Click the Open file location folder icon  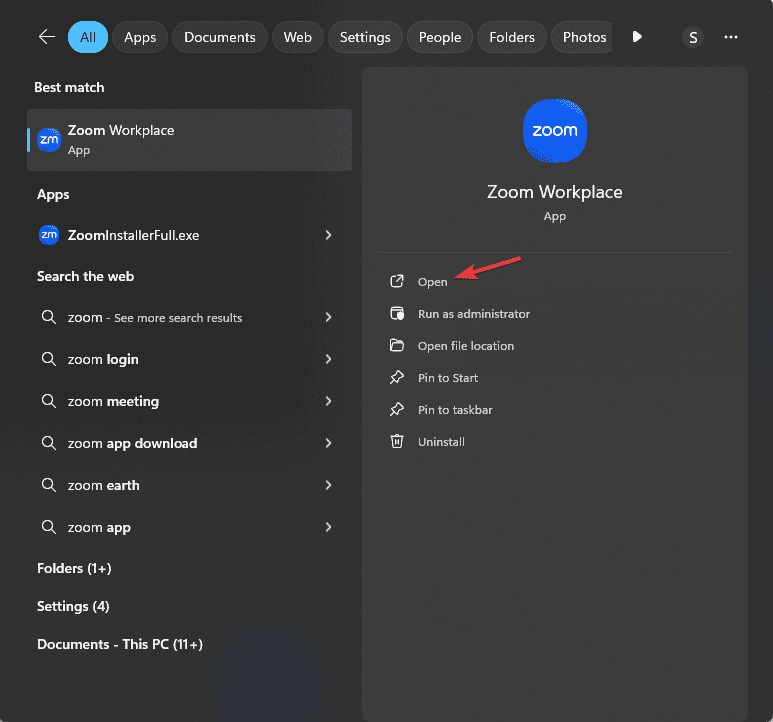[x=397, y=346]
